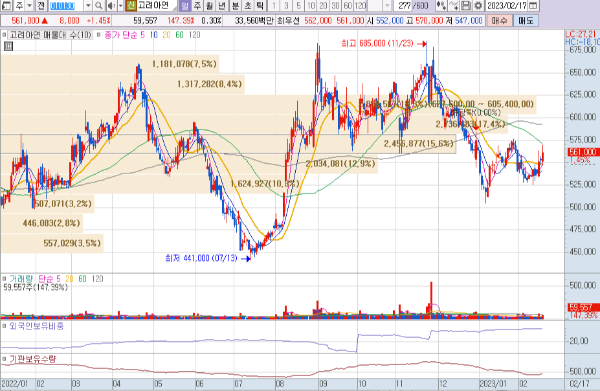Click the 277 bar count input field

click(x=404, y=6)
